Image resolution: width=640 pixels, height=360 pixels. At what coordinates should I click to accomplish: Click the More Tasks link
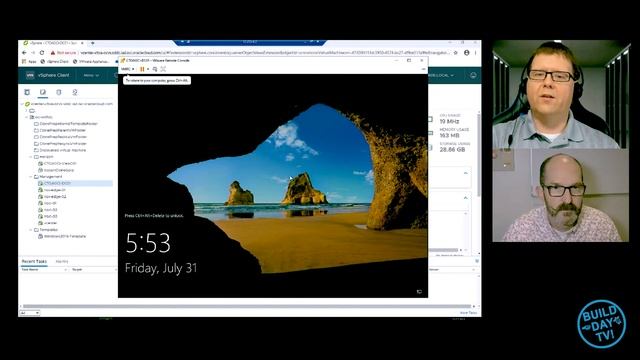pyautogui.click(x=468, y=313)
